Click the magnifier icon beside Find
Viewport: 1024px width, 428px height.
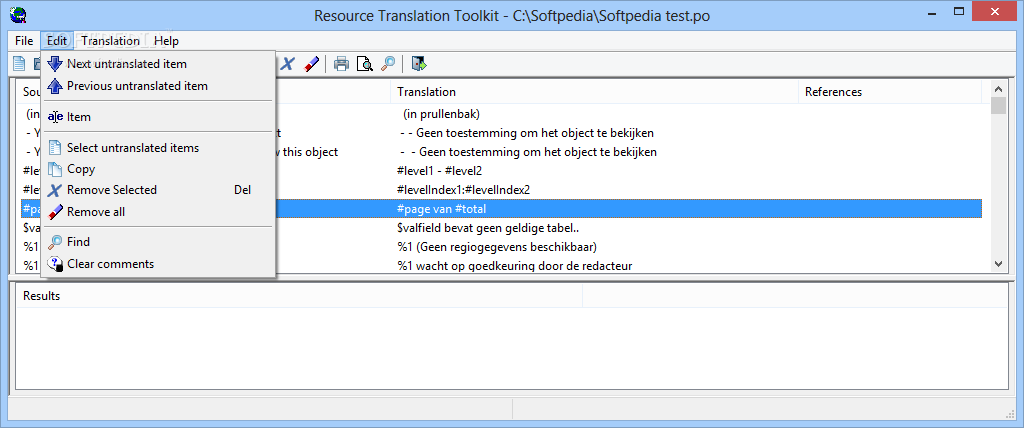pyautogui.click(x=56, y=242)
